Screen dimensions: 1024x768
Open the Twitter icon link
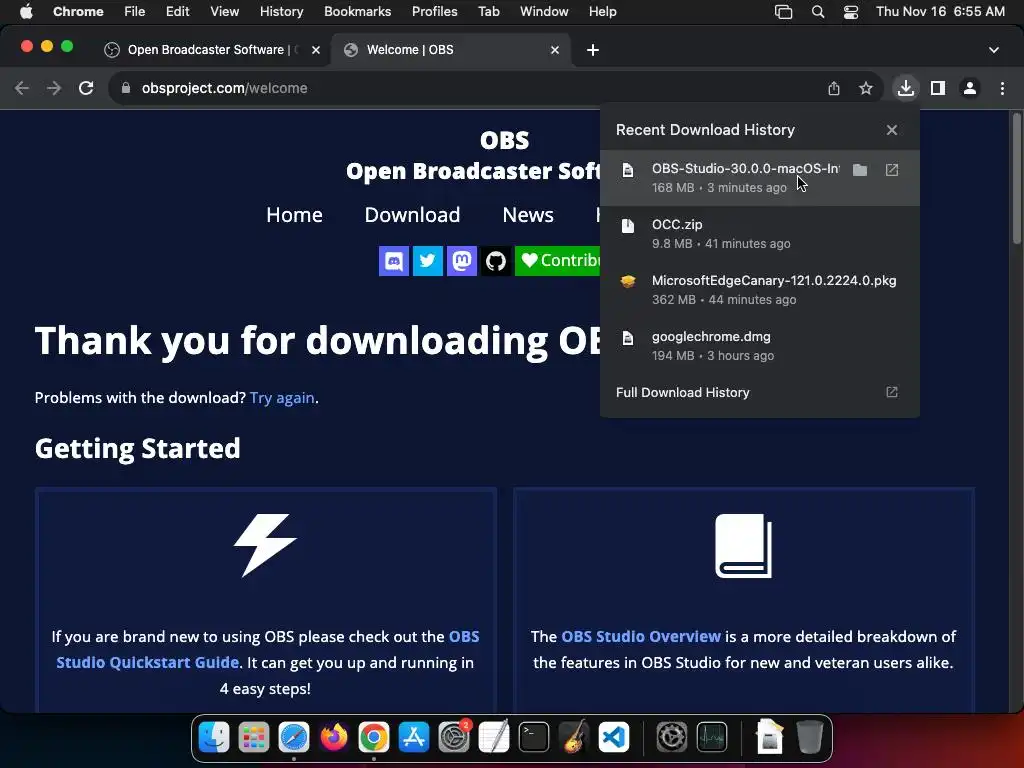[x=428, y=261]
